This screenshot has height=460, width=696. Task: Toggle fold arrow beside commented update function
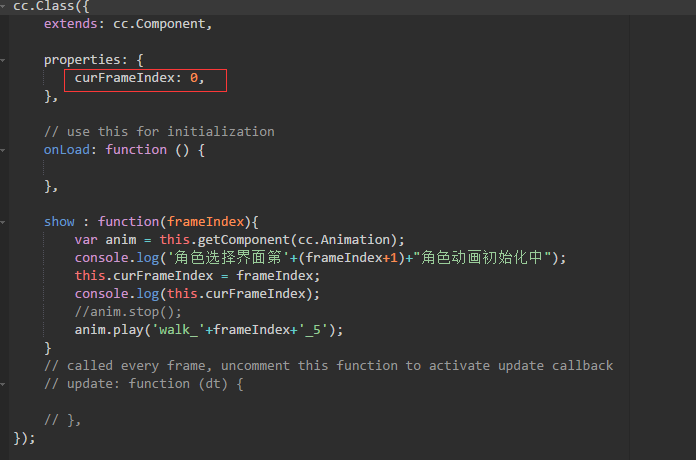click(3, 384)
